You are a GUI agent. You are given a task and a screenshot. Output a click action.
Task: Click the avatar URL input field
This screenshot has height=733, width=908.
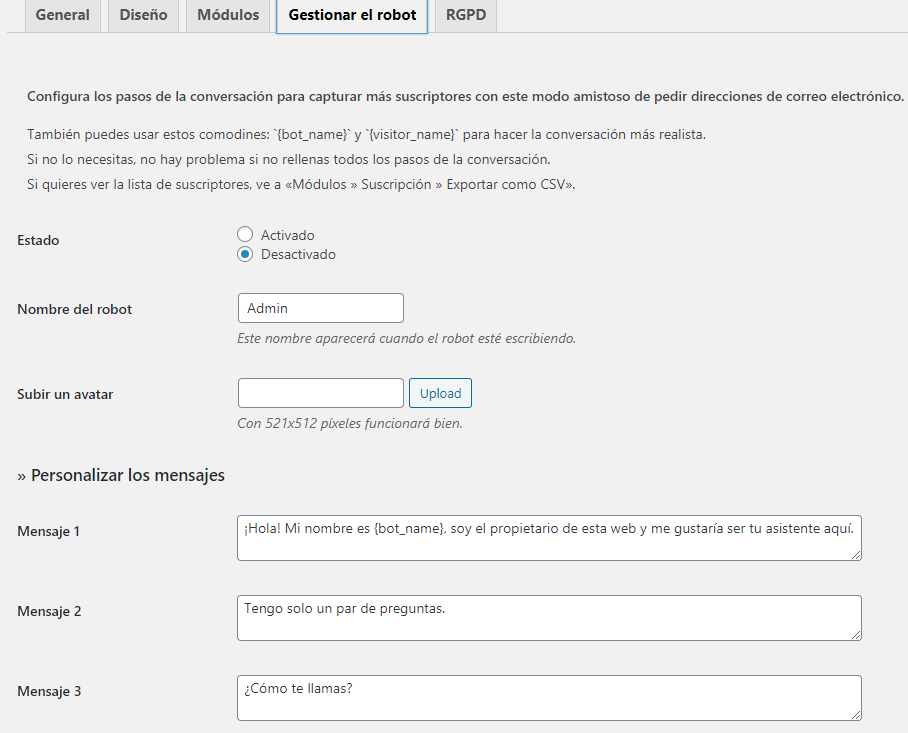[321, 393]
